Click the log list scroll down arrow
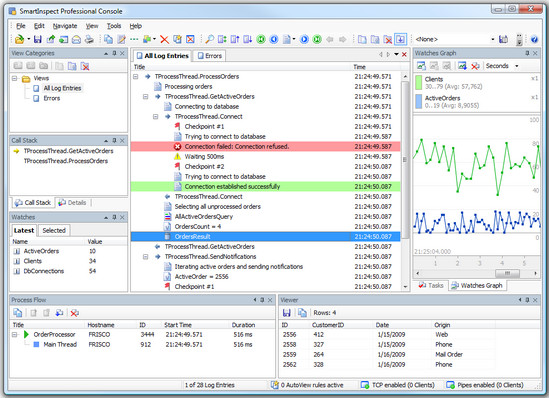This screenshot has width=549, height=398. coord(405,287)
